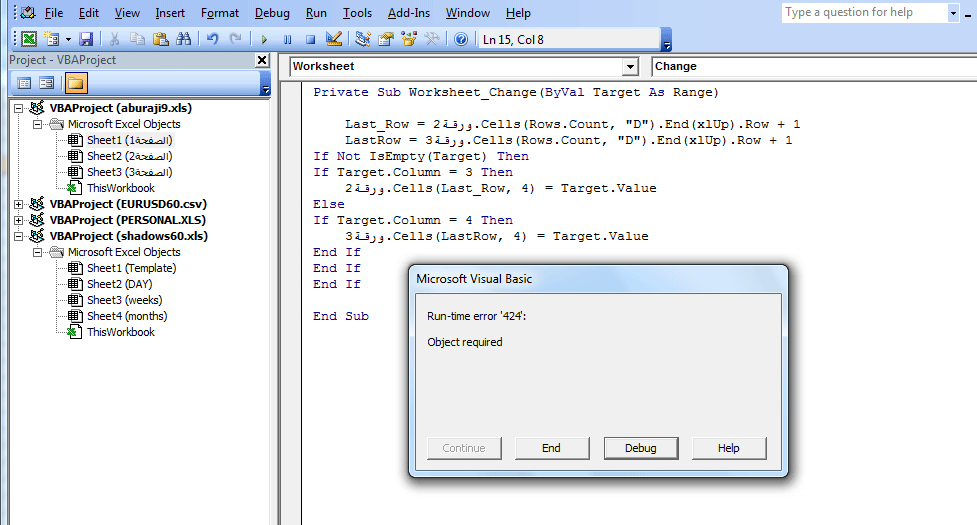Open the Worksheet object dropdown
Image resolution: width=977 pixels, height=525 pixels.
[x=629, y=67]
